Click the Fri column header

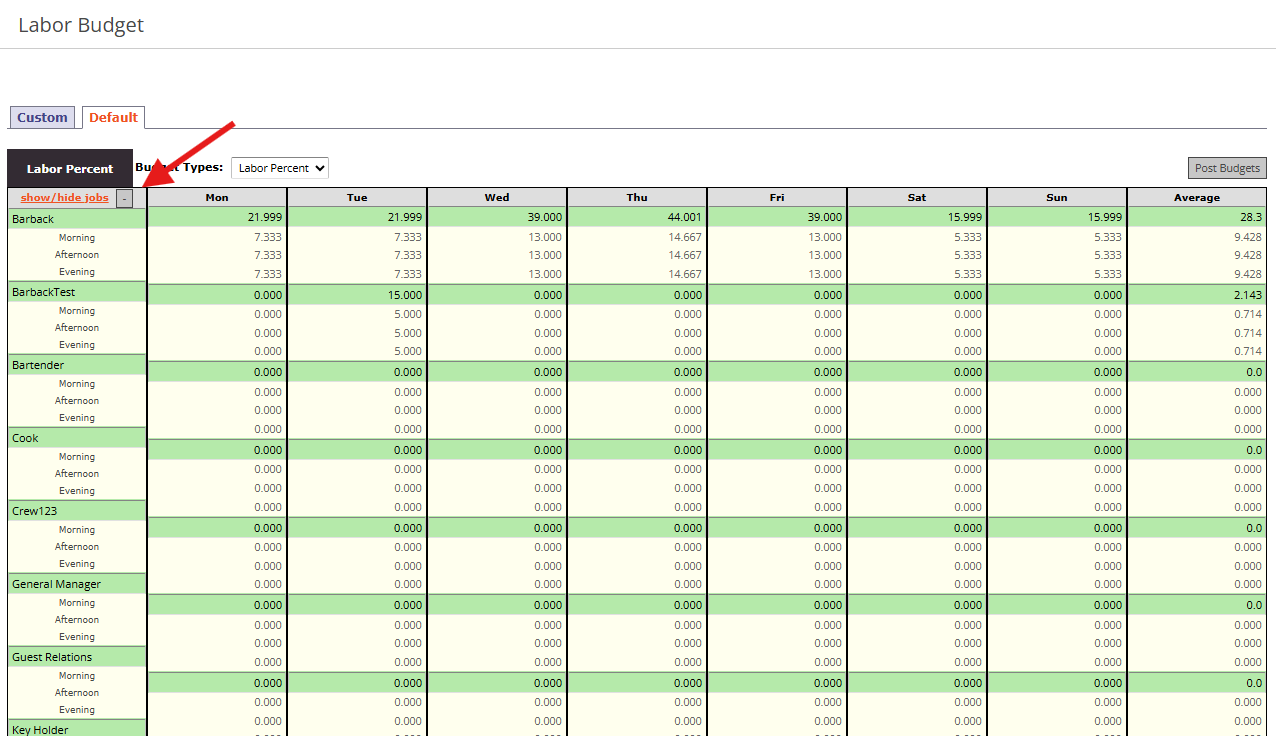(x=777, y=198)
